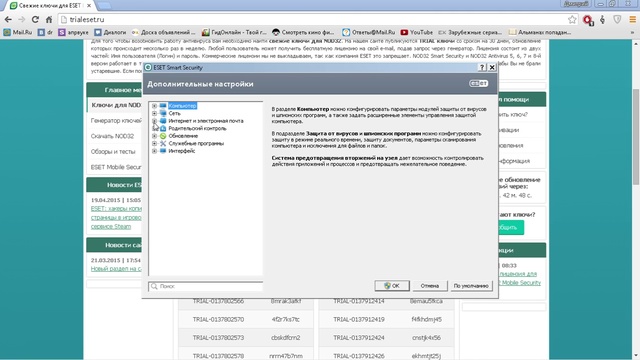Expand the Компьютер tree node
Viewport: 640px width, 360px height.
click(154, 106)
